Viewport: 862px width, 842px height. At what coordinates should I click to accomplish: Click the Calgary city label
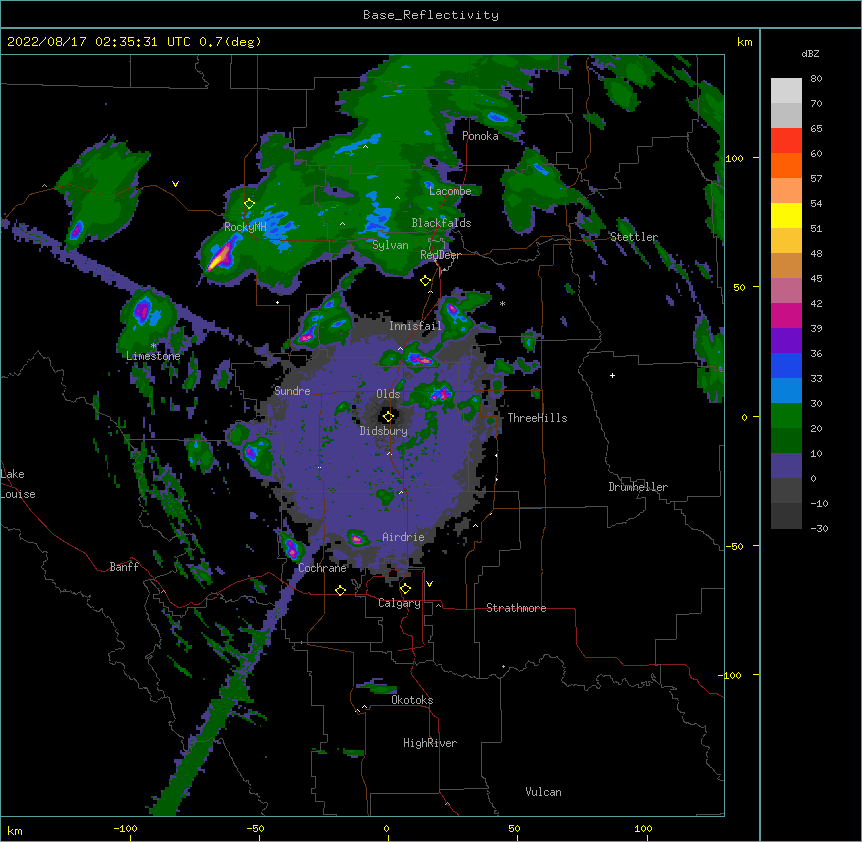pyautogui.click(x=399, y=603)
